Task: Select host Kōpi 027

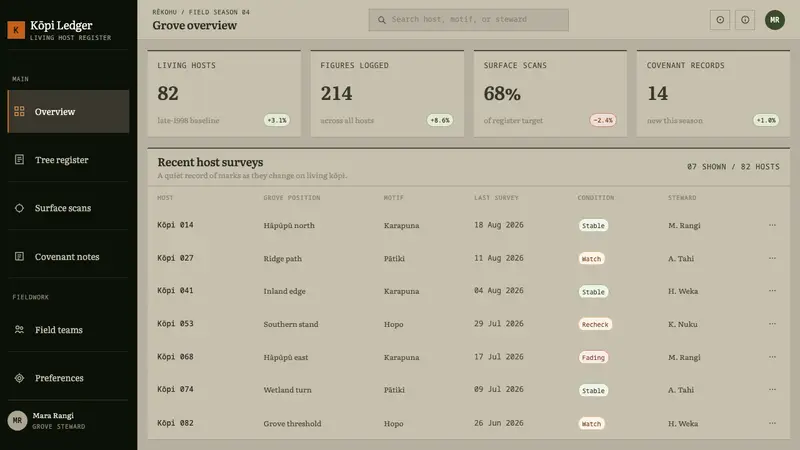Action: click(x=175, y=258)
